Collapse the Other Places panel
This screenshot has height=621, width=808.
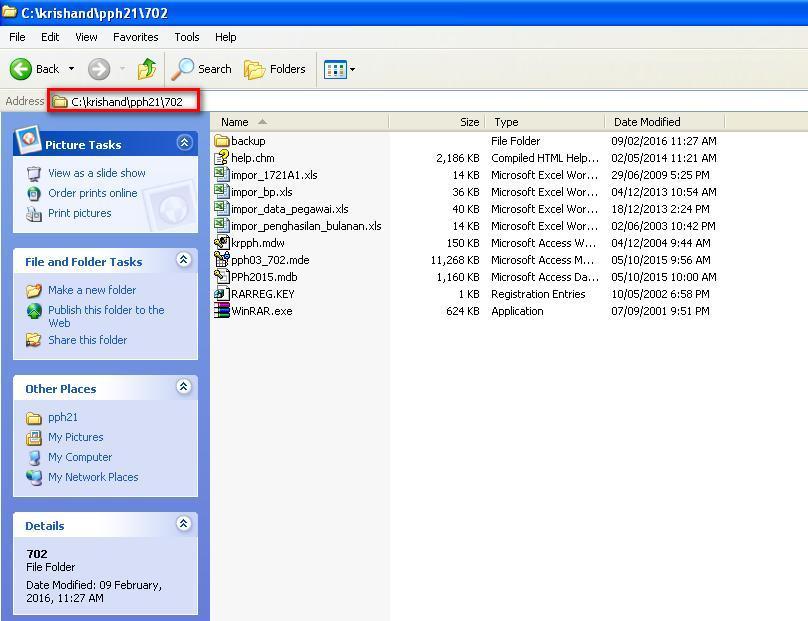click(x=184, y=387)
